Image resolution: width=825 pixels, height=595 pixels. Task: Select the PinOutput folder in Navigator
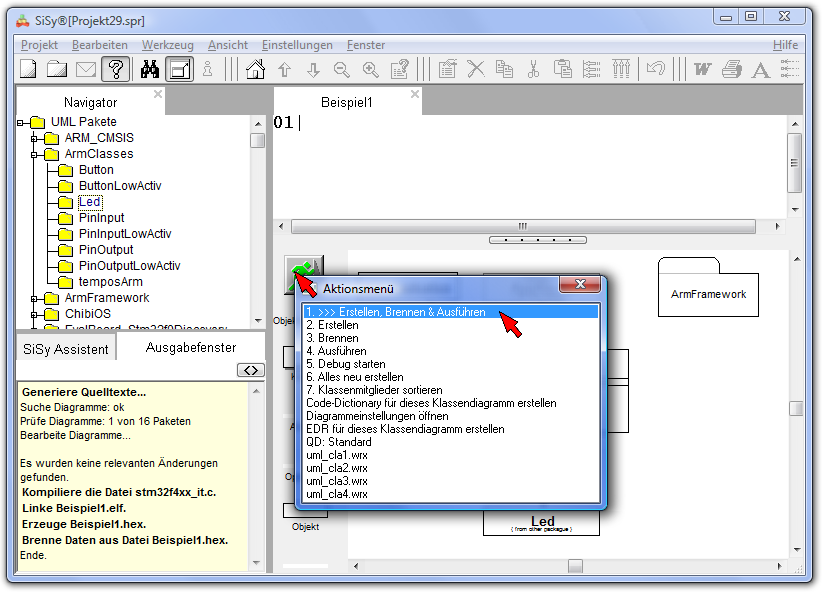pos(106,250)
